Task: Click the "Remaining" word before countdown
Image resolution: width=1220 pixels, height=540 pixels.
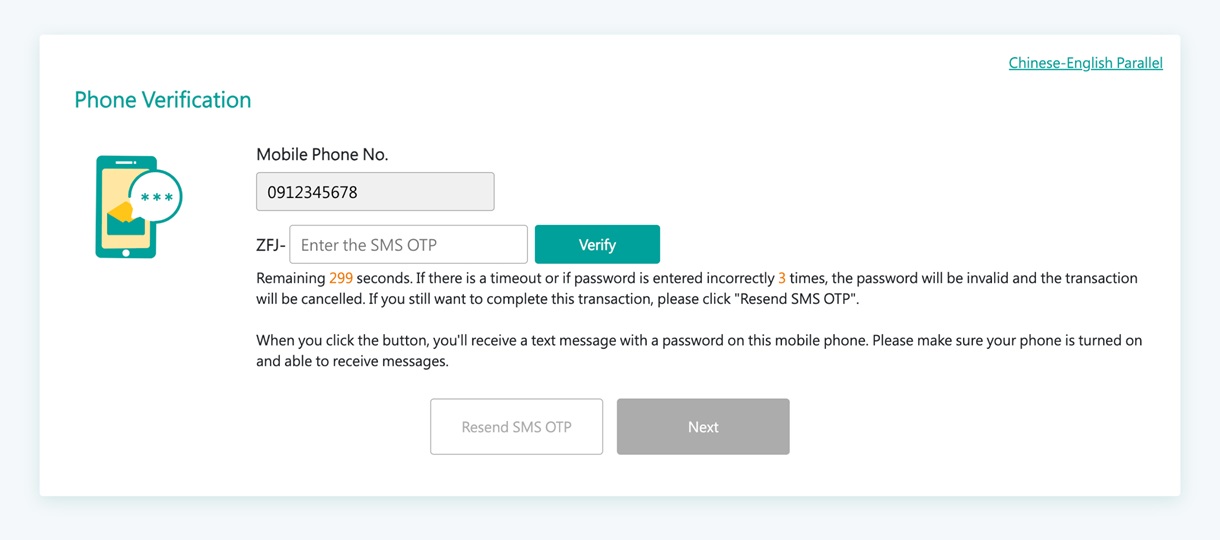Action: [x=290, y=278]
